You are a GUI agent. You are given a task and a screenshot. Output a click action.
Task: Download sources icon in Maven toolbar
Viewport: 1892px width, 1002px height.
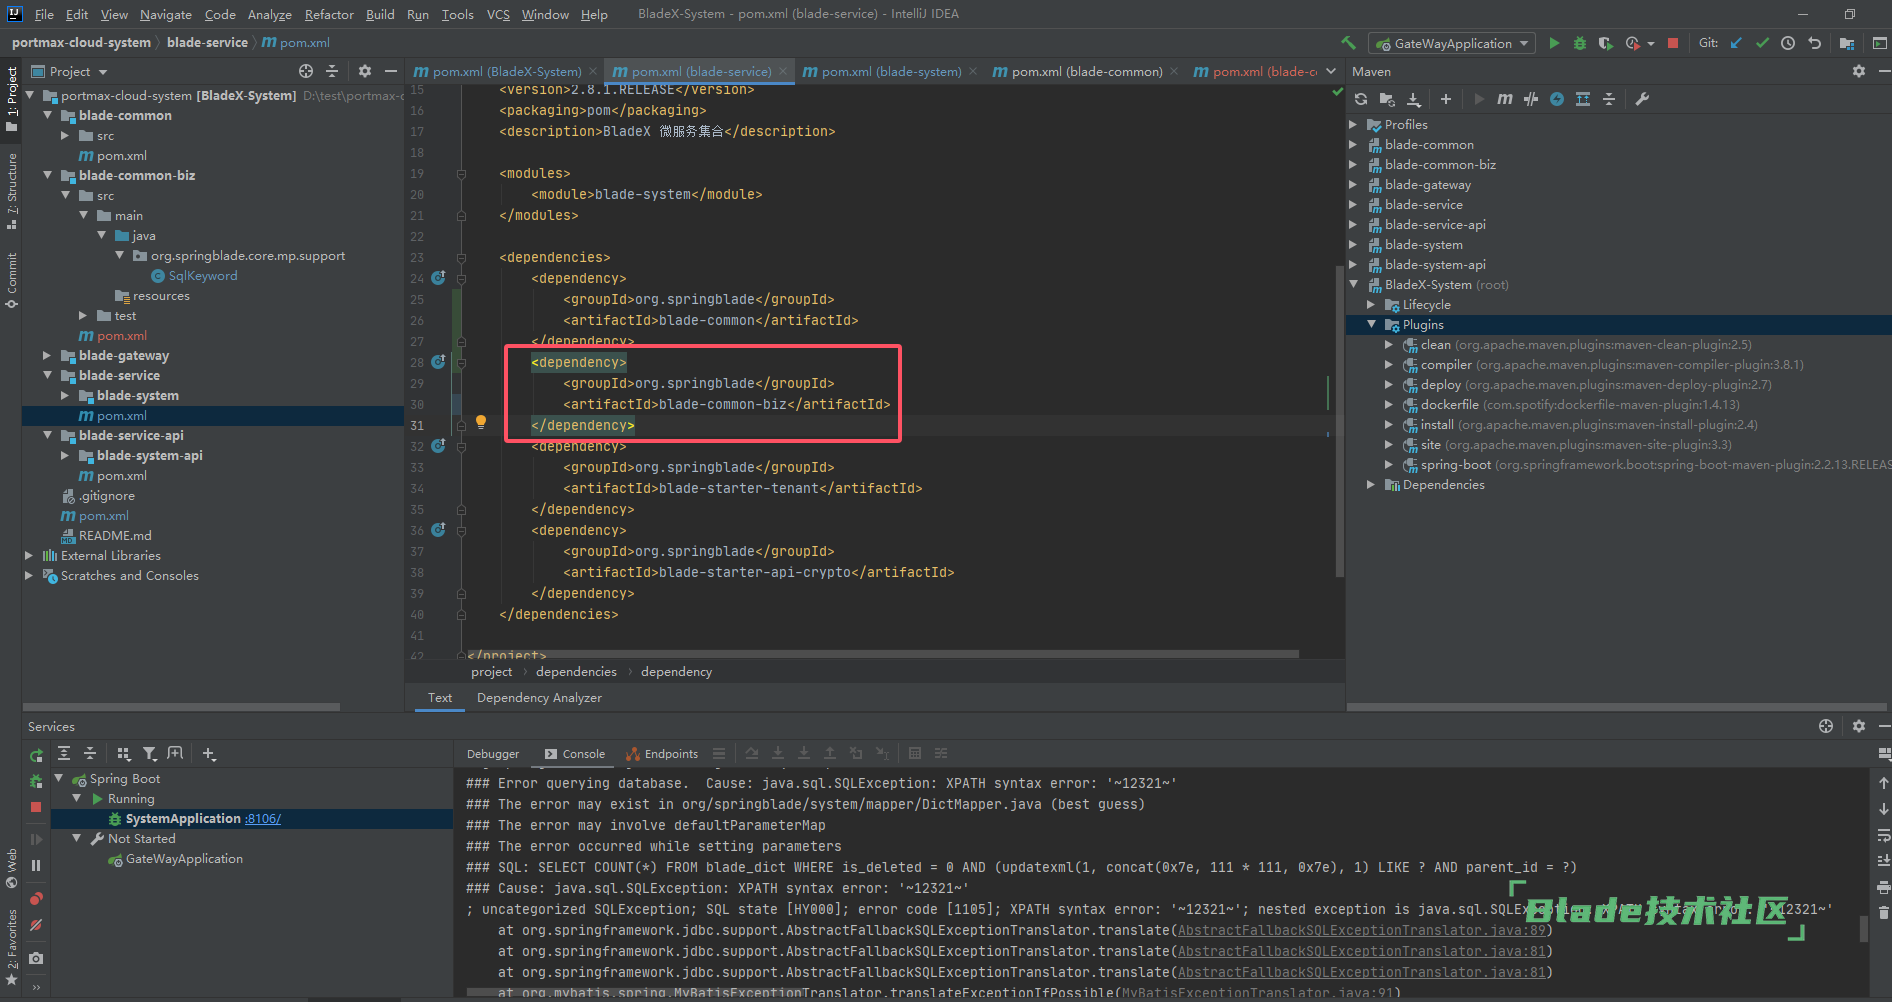click(x=1414, y=99)
